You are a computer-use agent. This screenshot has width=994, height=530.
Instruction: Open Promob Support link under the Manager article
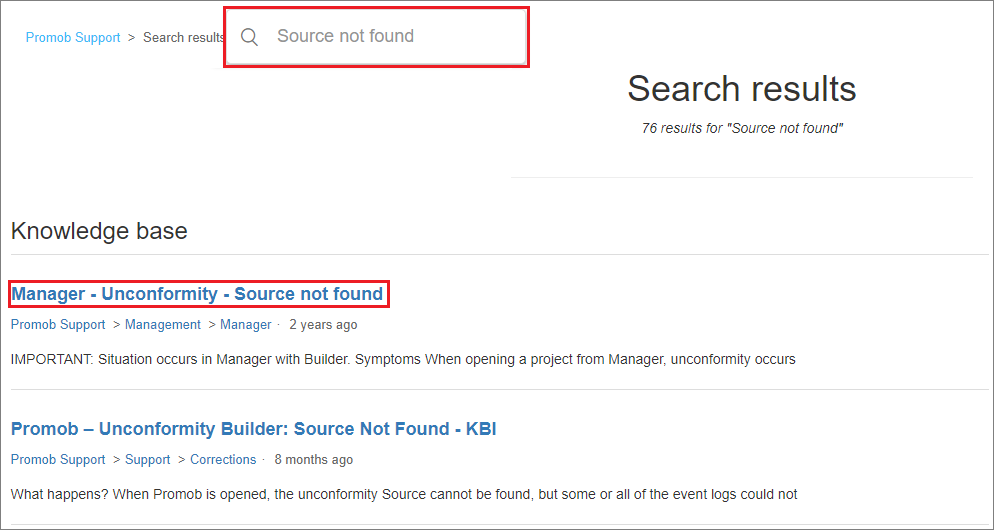(58, 325)
